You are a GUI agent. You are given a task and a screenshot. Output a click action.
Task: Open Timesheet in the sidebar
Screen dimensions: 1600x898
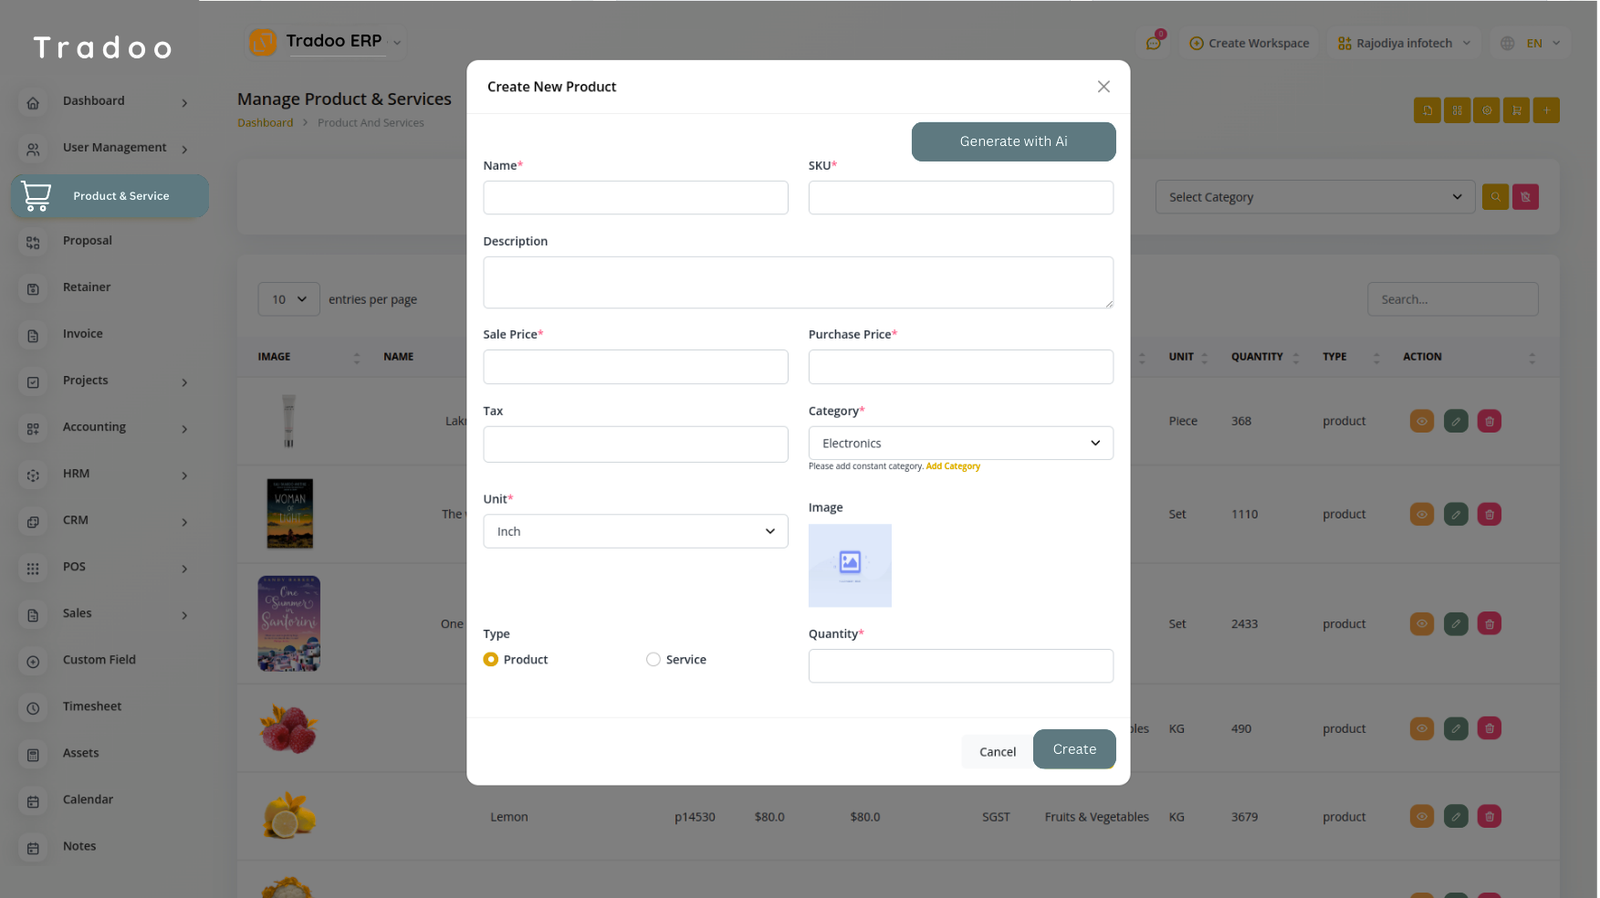pos(92,706)
